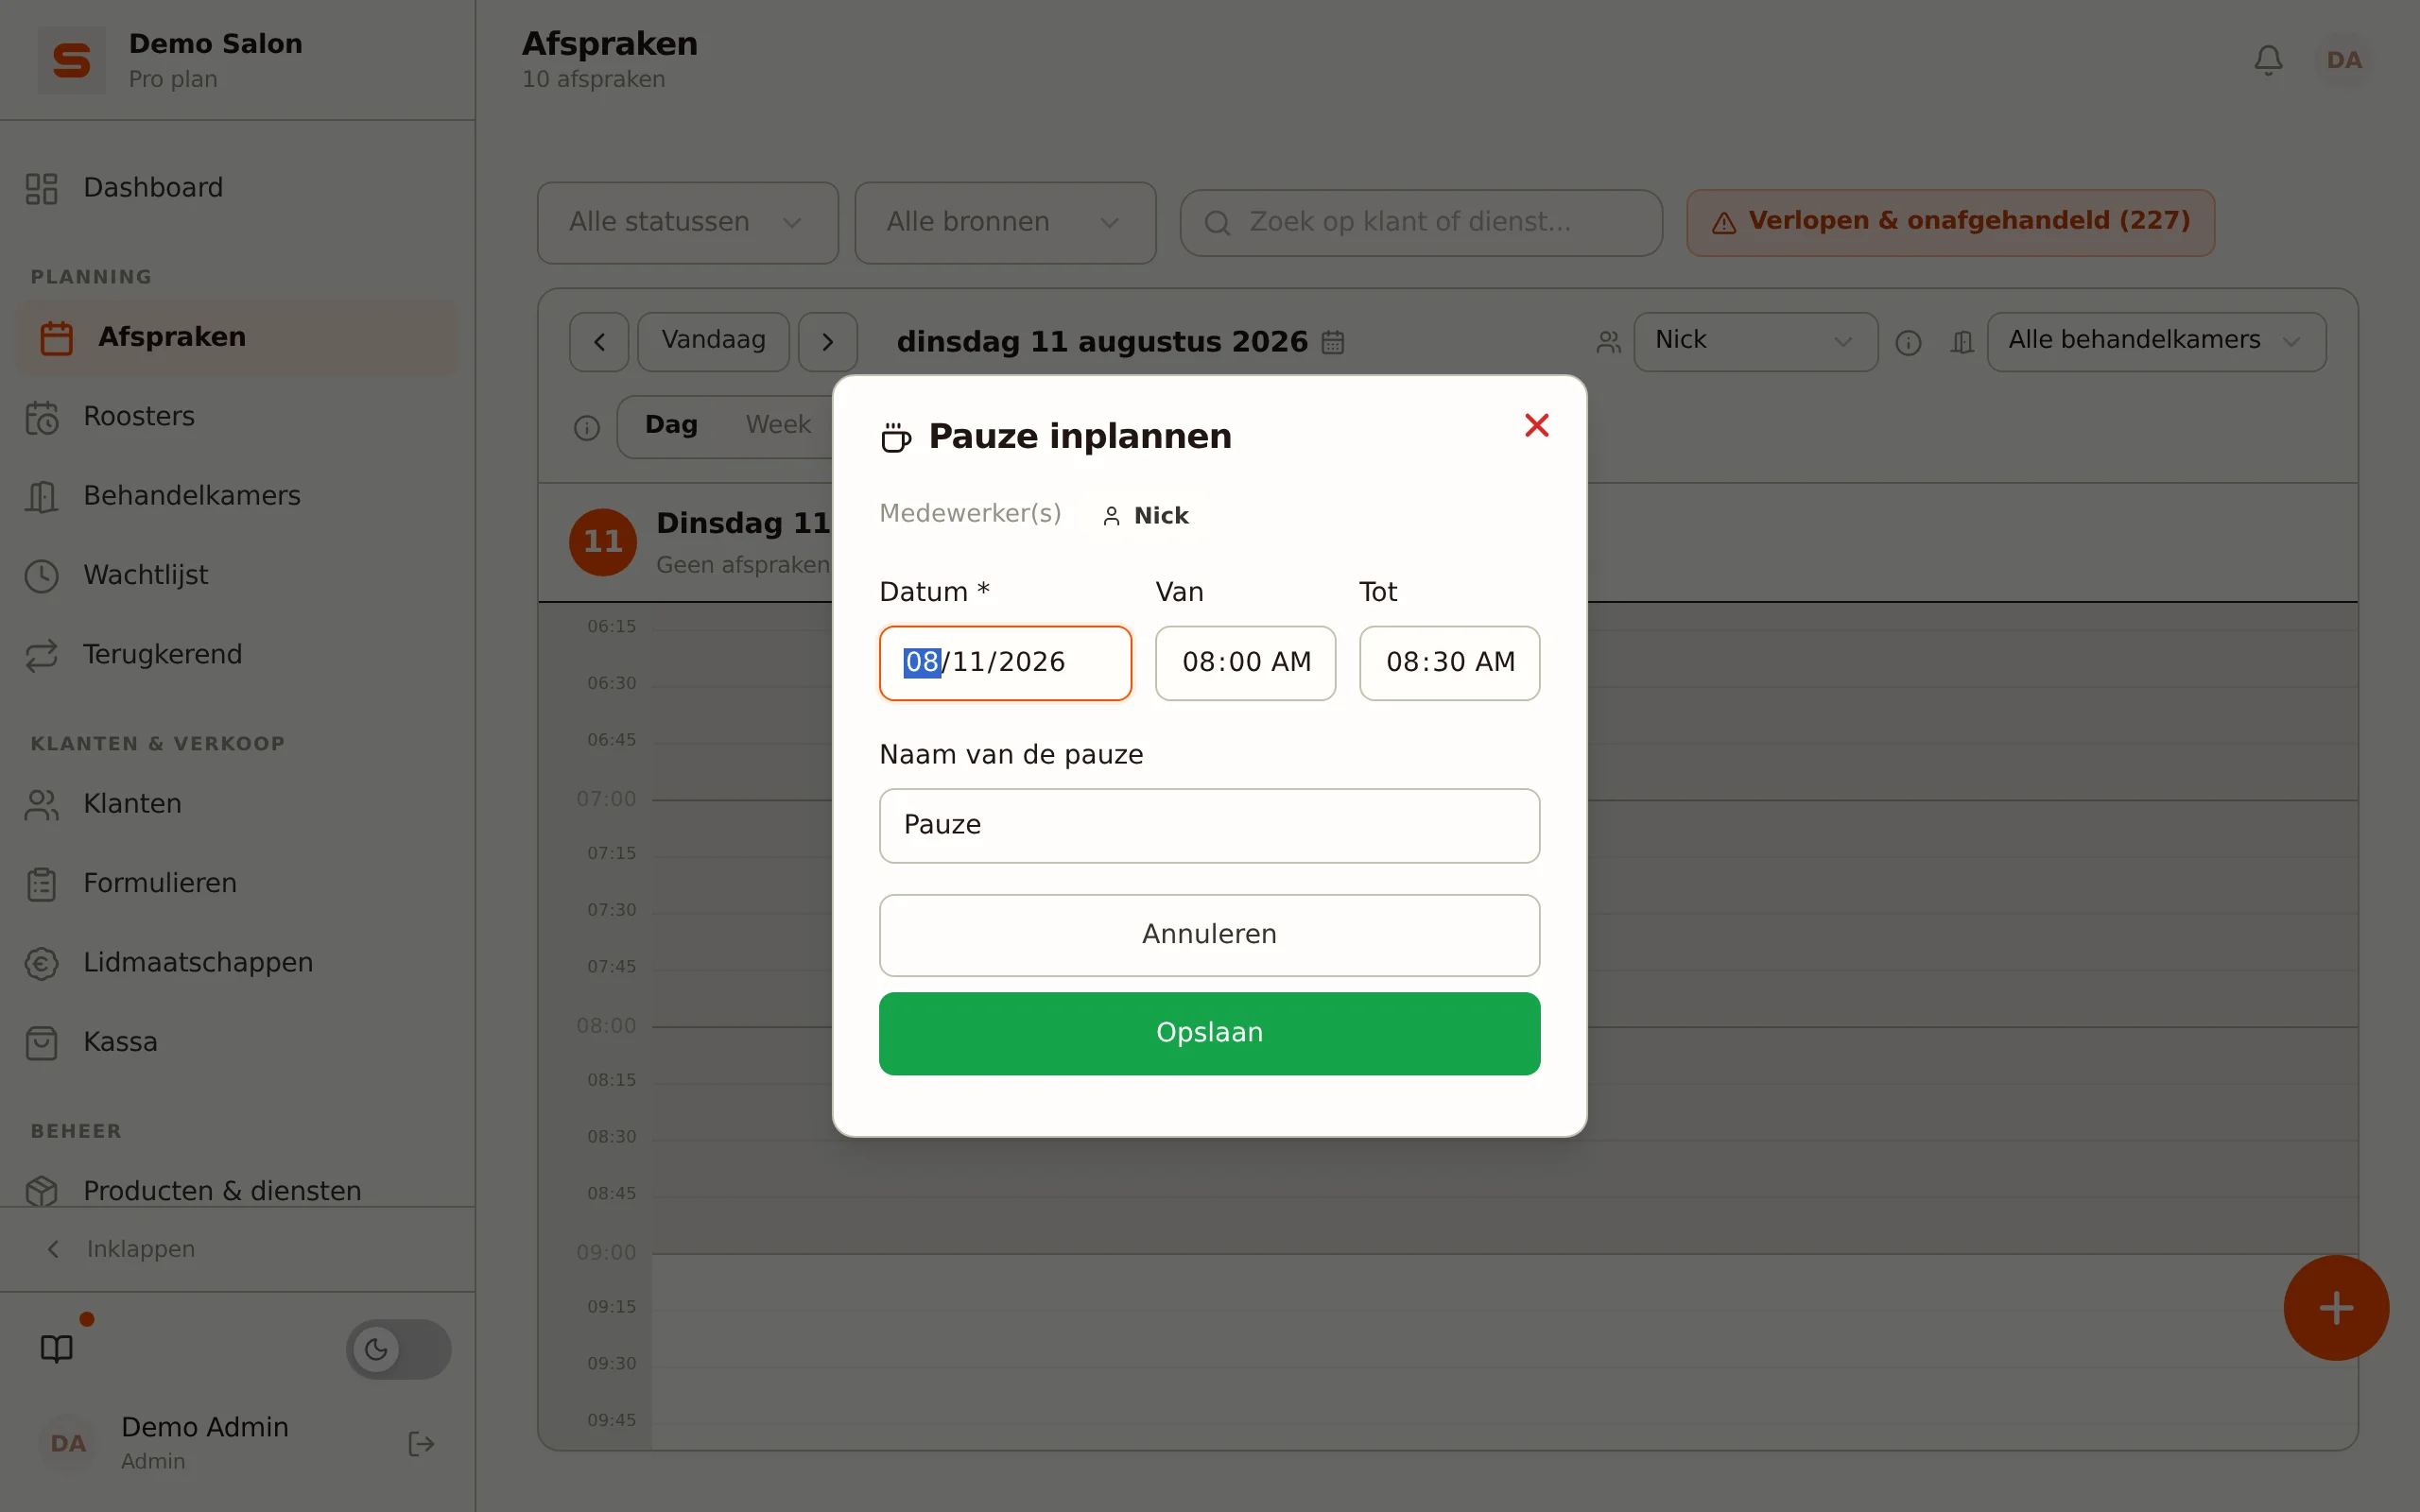Open Dashboard in the sidebar
The image size is (2420, 1512).
237,188
